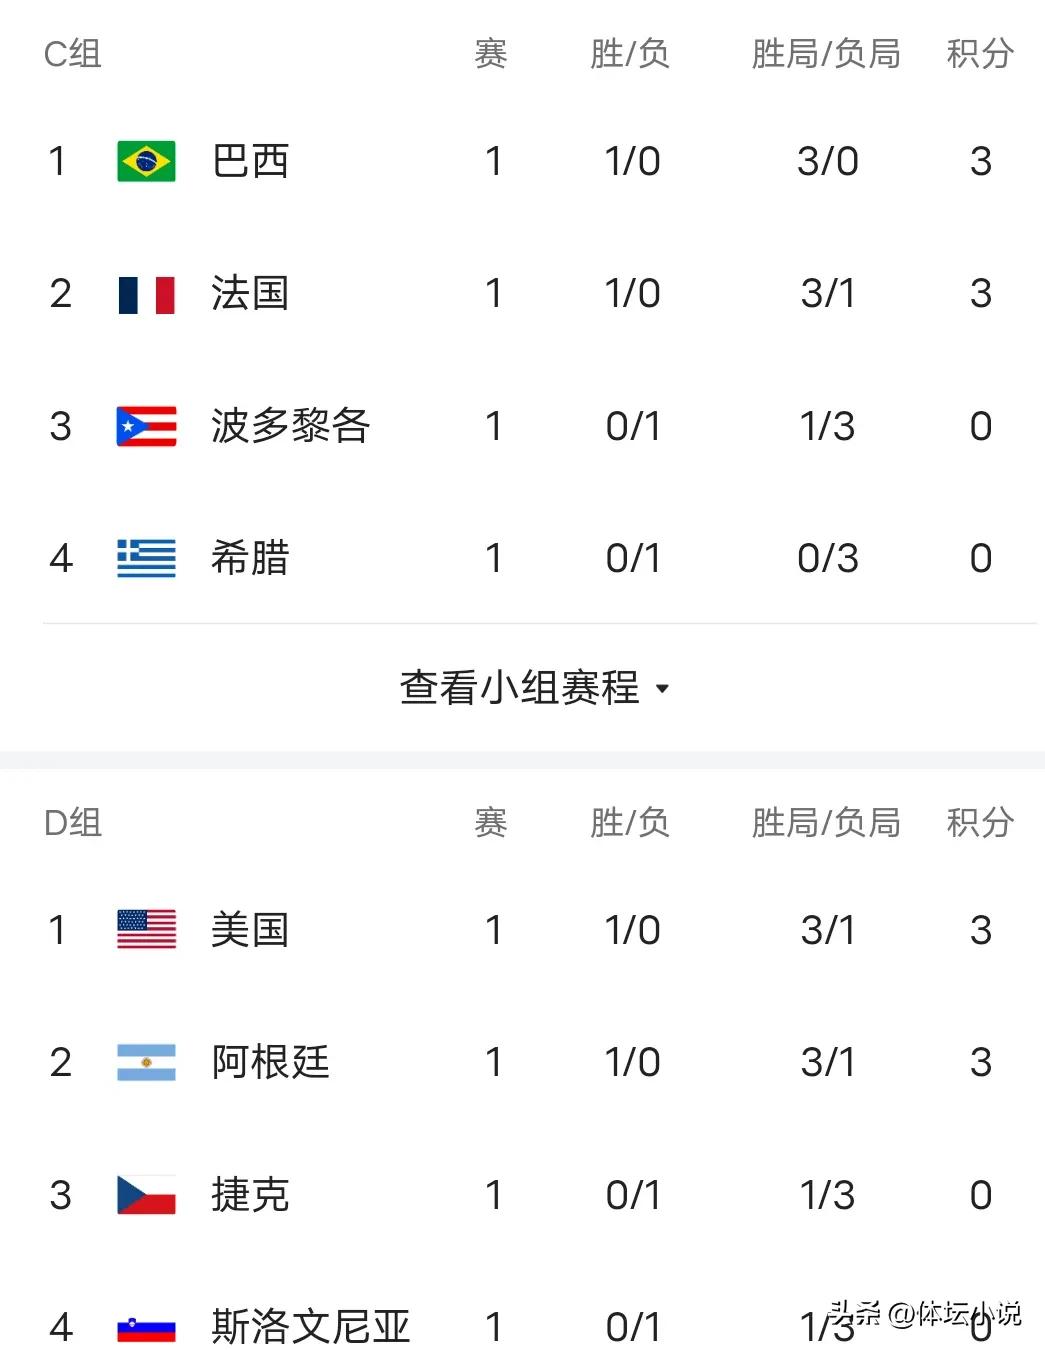Click the Argentina flag icon
Viewport: 1045px width, 1350px height.
[x=146, y=1062]
